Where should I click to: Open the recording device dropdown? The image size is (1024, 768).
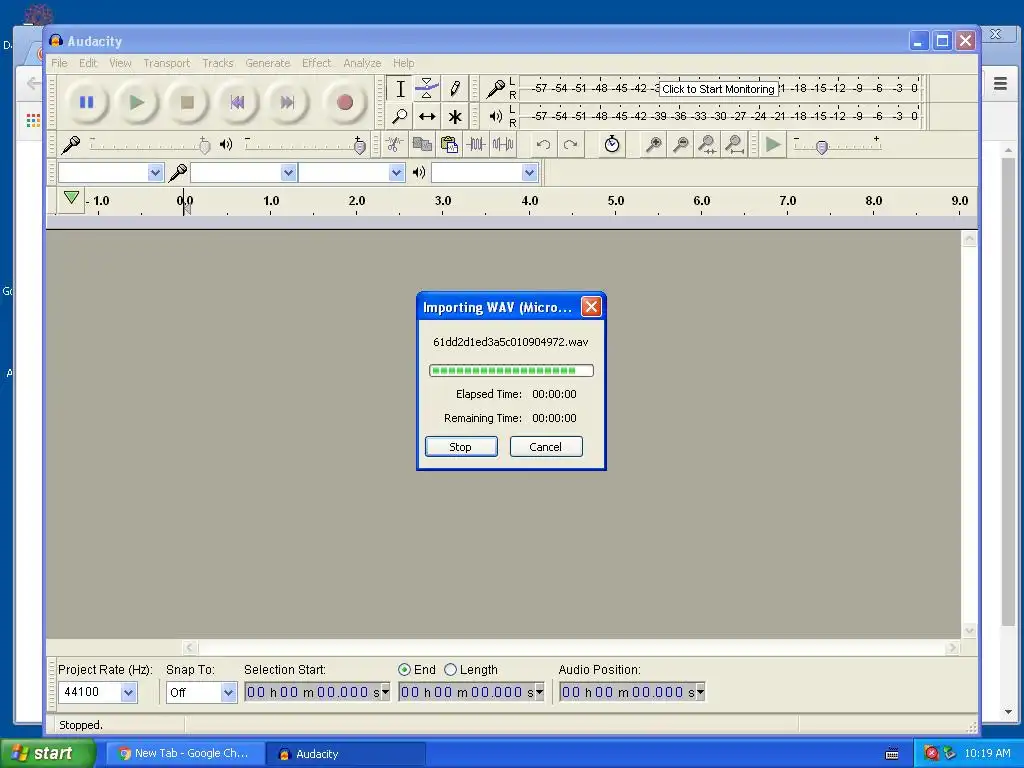(288, 172)
